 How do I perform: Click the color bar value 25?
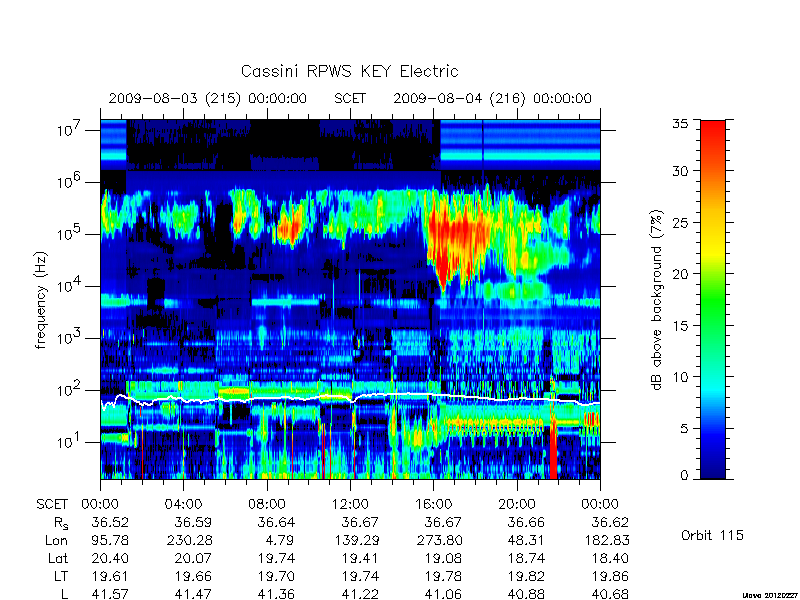(x=680, y=222)
